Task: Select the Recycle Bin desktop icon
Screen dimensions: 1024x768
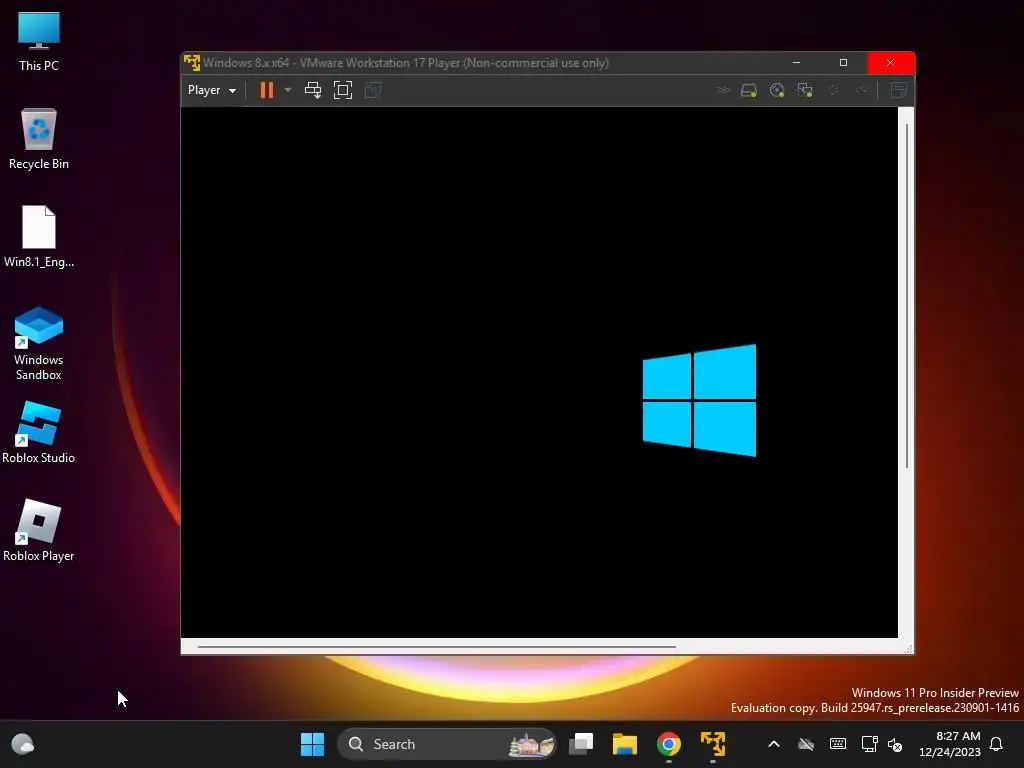Action: click(x=39, y=139)
